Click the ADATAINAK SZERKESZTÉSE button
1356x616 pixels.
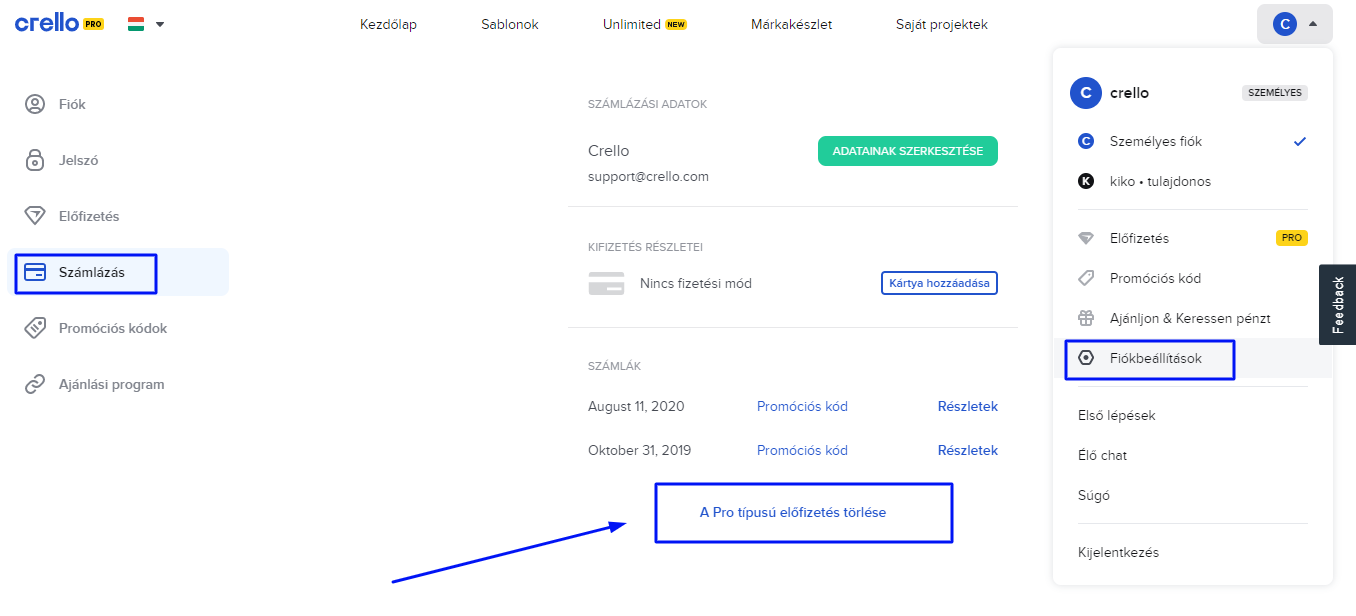(x=908, y=151)
